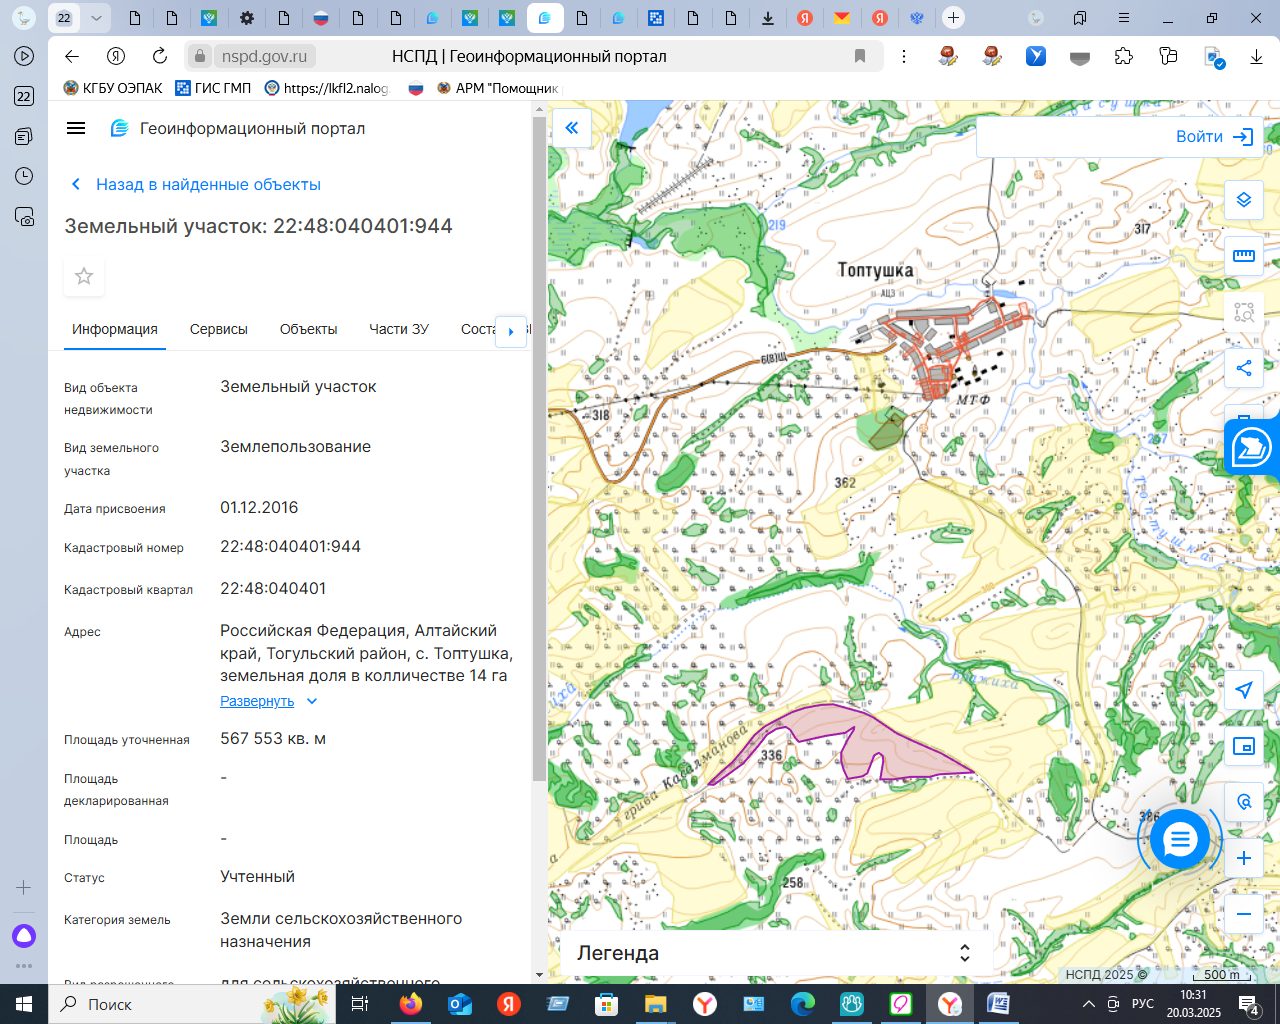
Task: Launch Firefox from the taskbar
Action: tap(411, 1004)
